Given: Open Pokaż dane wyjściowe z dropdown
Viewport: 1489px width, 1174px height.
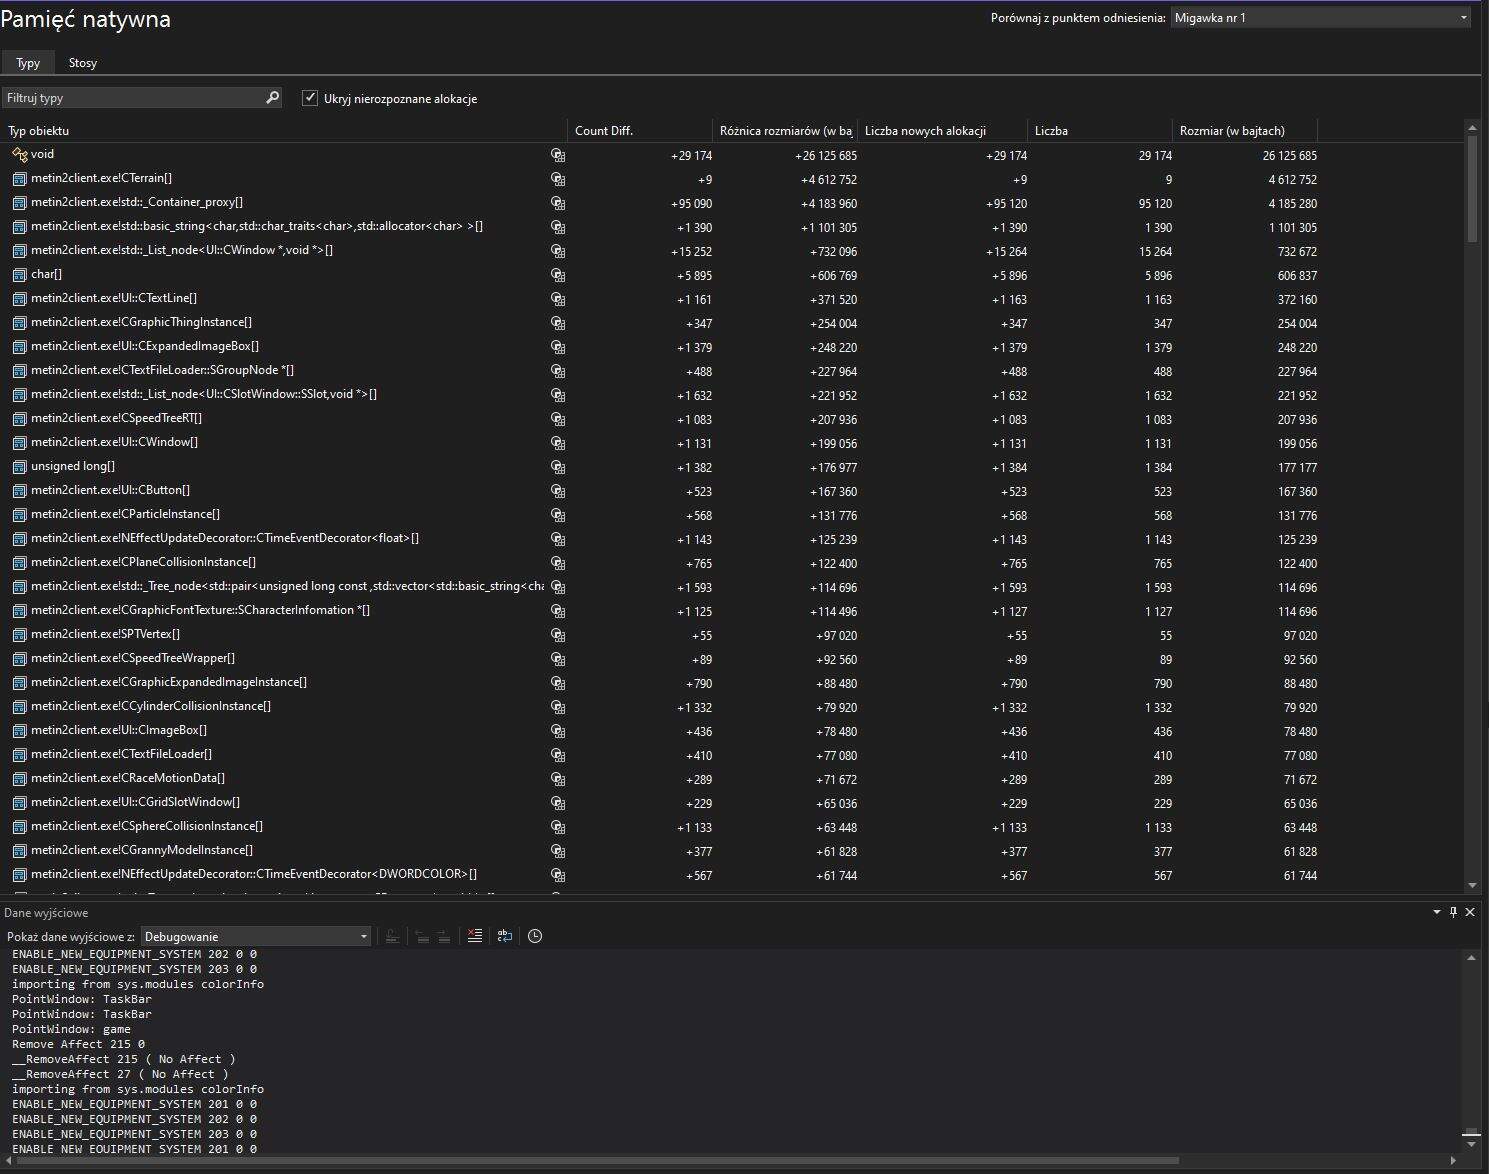Looking at the screenshot, I should pyautogui.click(x=256, y=936).
